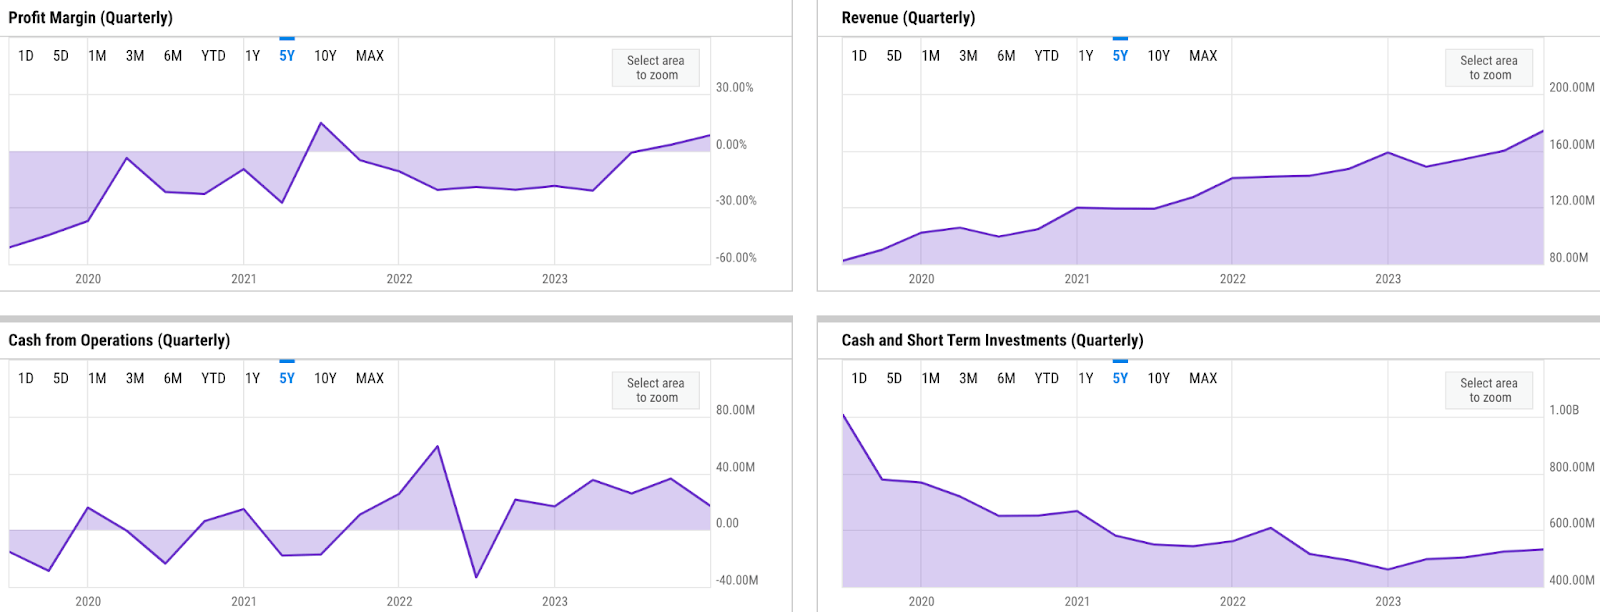Switch Cash and Short Term Investments to MAX
The image size is (1600, 612).
tap(1203, 378)
